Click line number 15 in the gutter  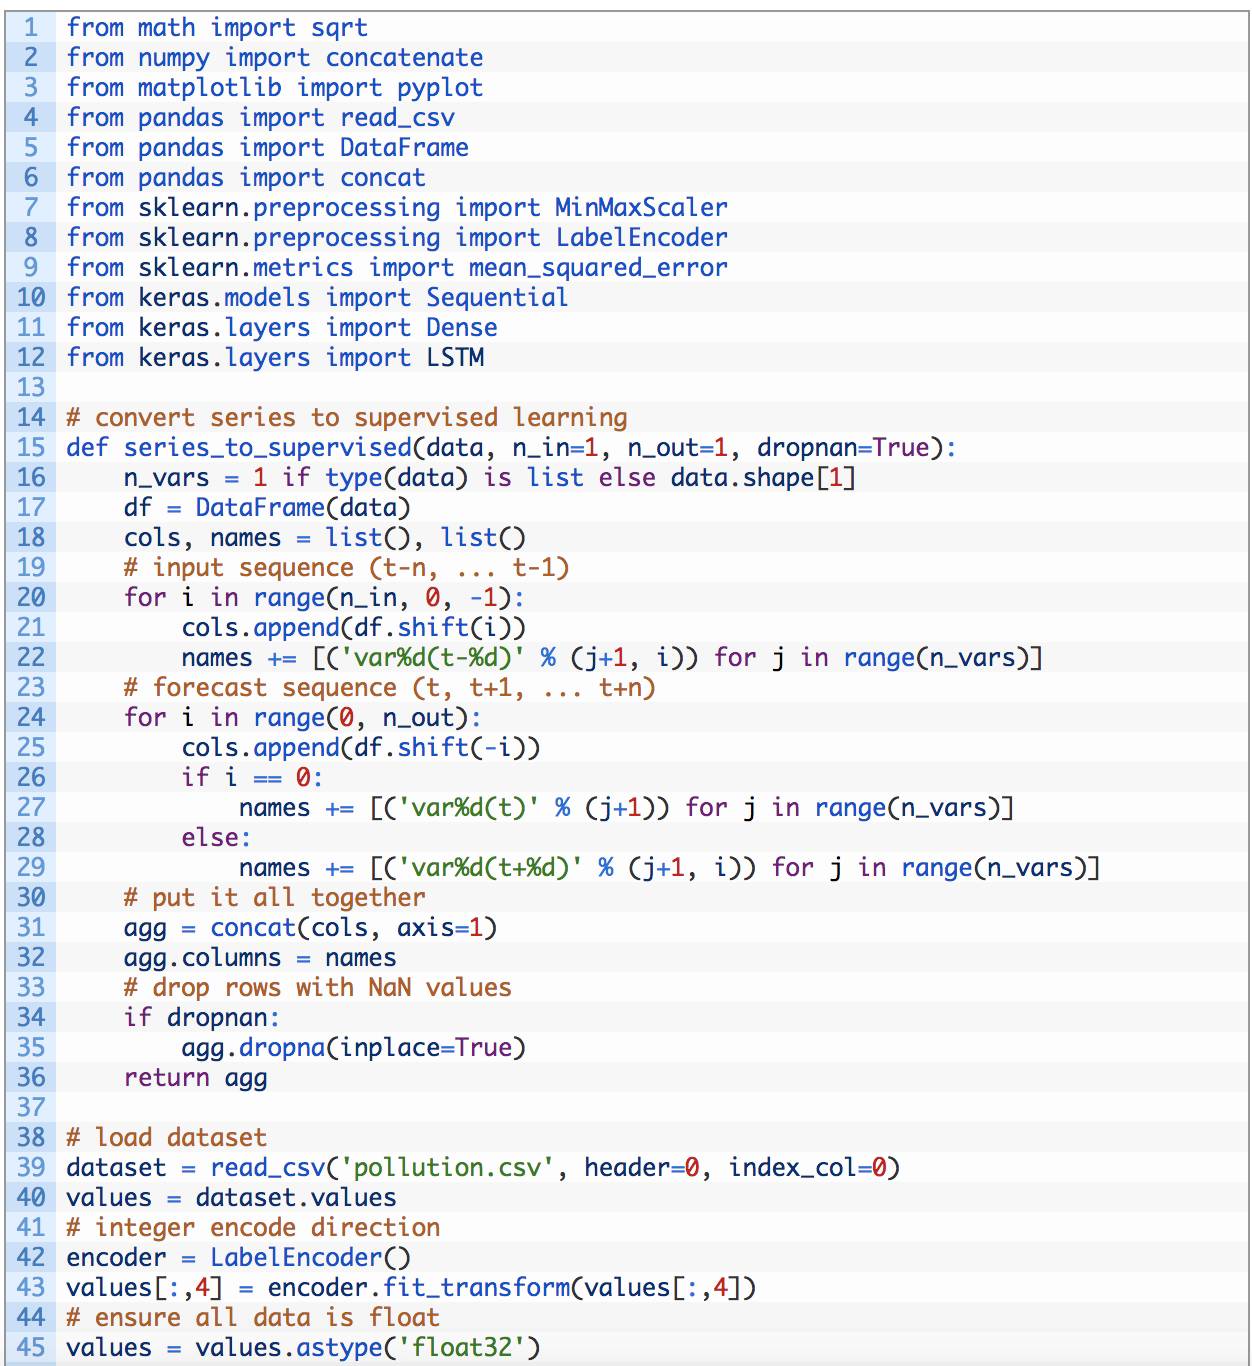31,447
